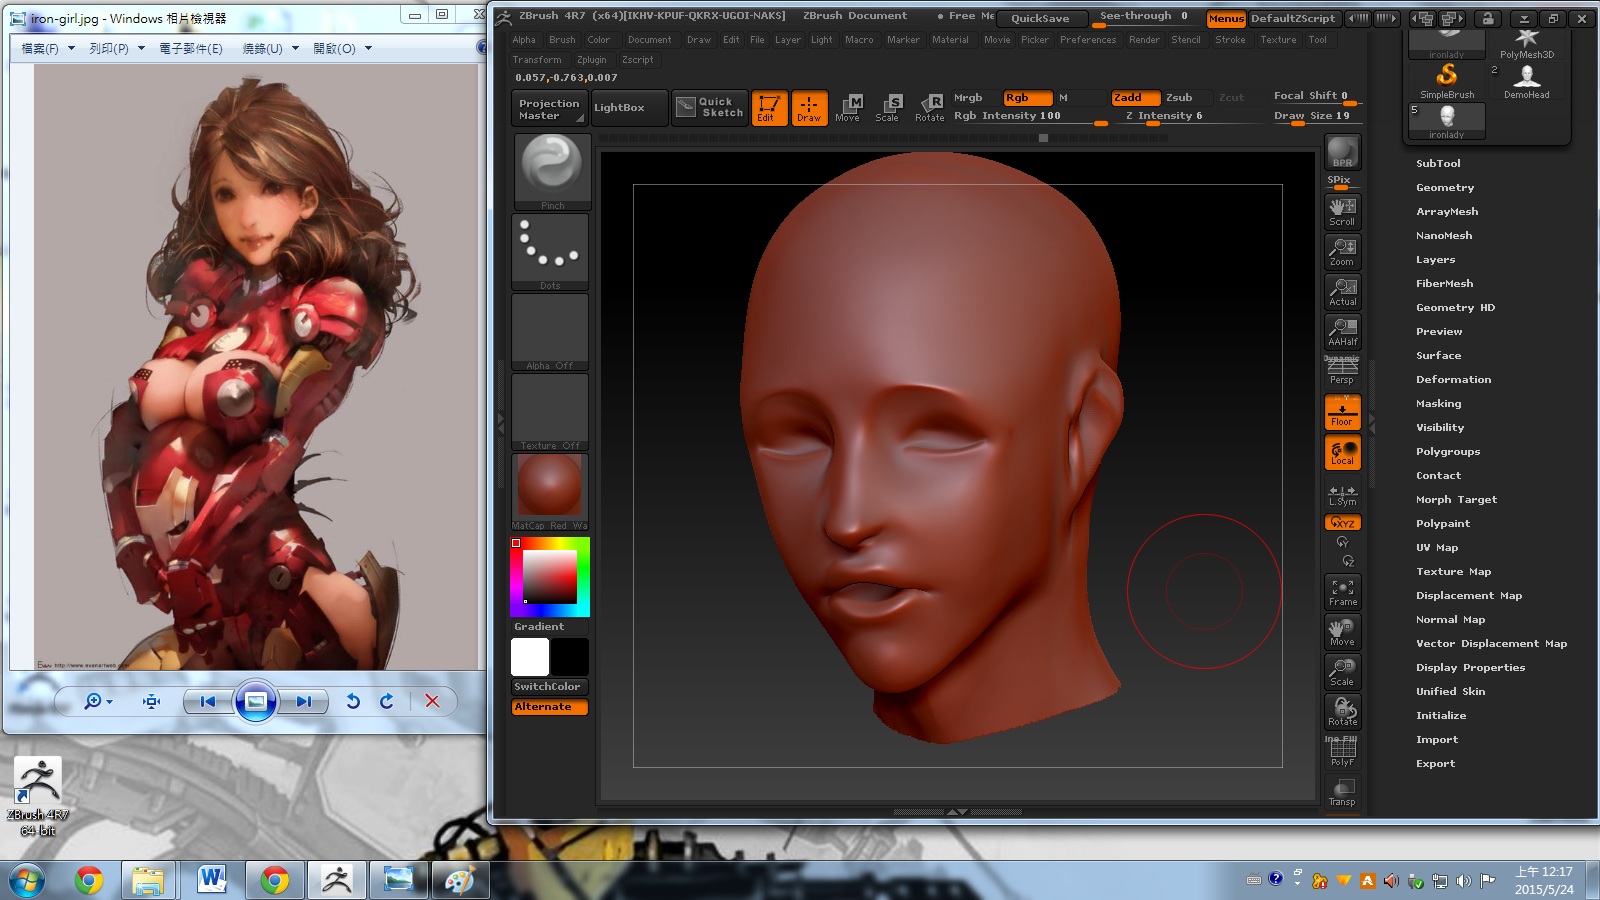Viewport: 1600px width, 900px height.
Task: Expand the Geometry palette section
Action: pos(1445,187)
